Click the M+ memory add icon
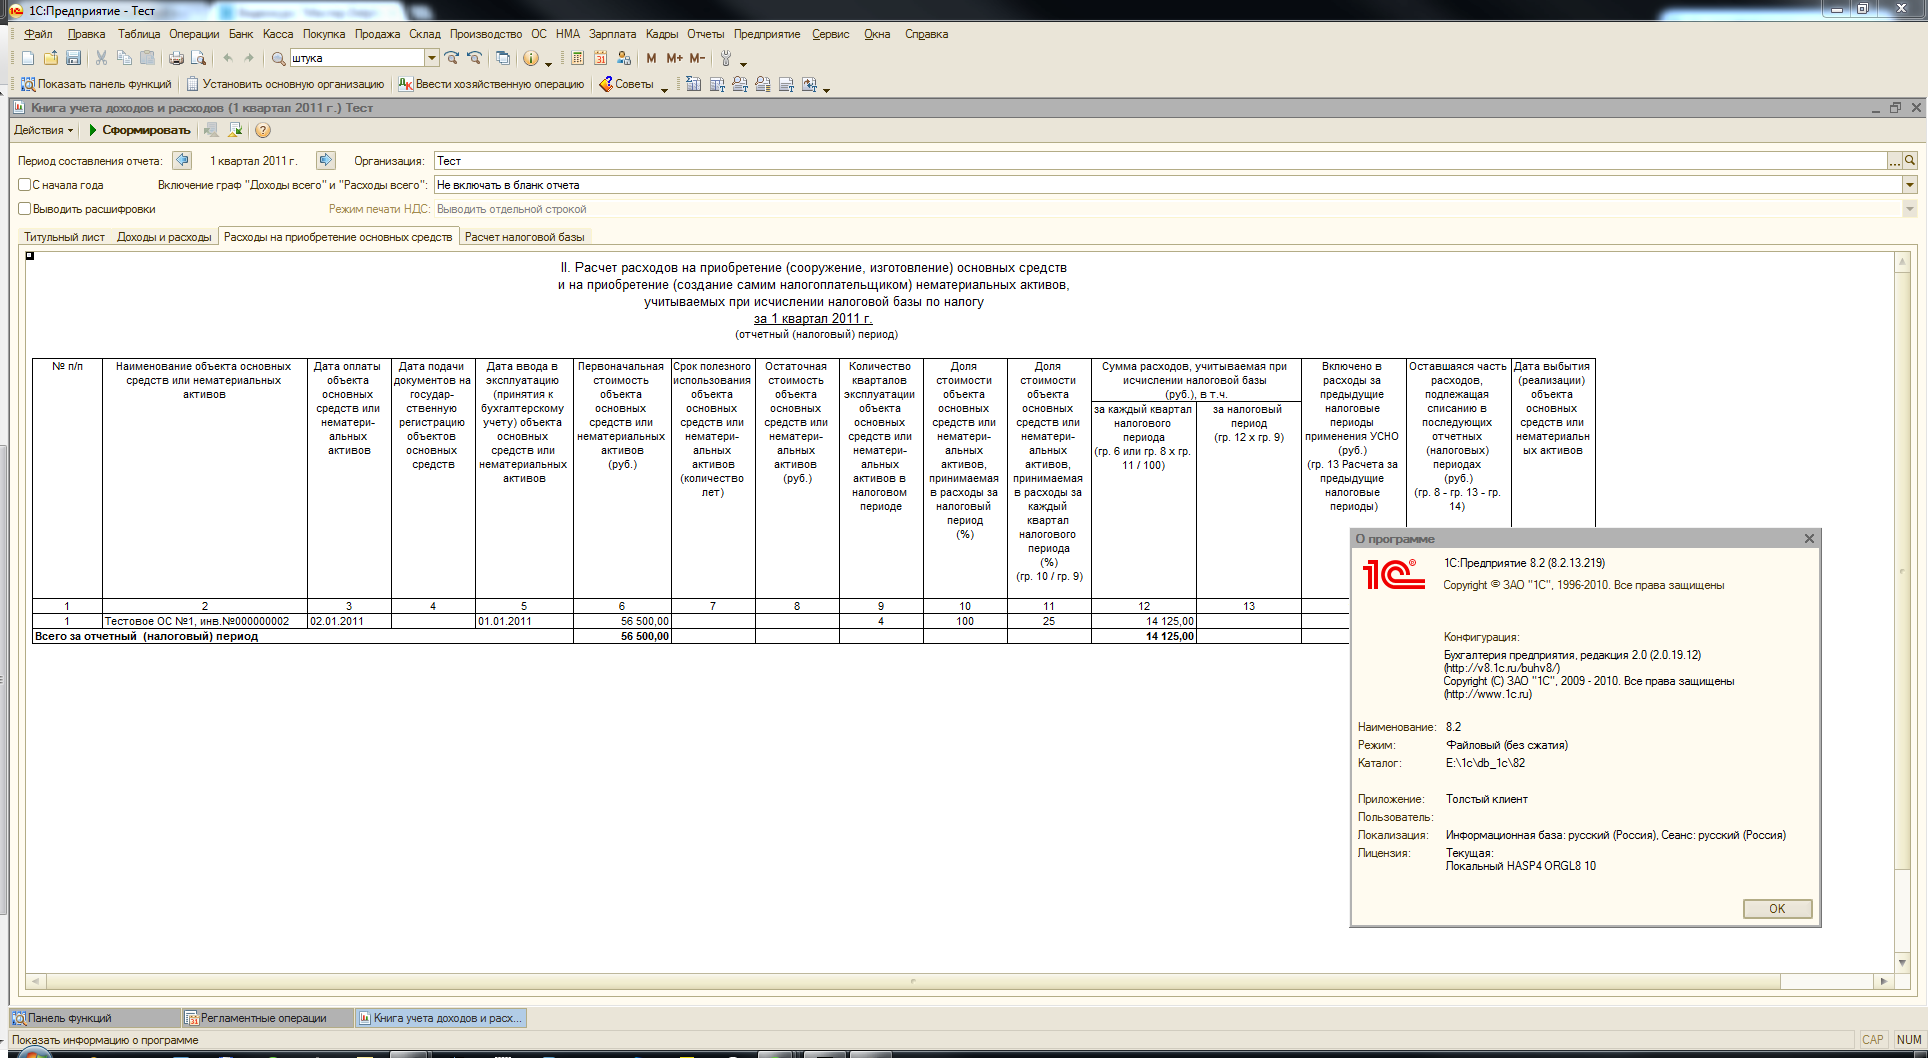 (674, 58)
